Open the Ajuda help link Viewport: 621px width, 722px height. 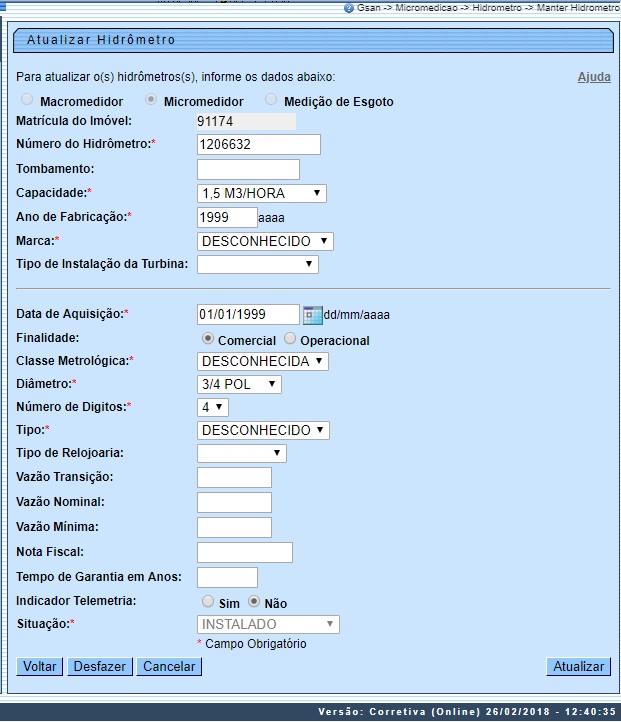click(x=594, y=77)
